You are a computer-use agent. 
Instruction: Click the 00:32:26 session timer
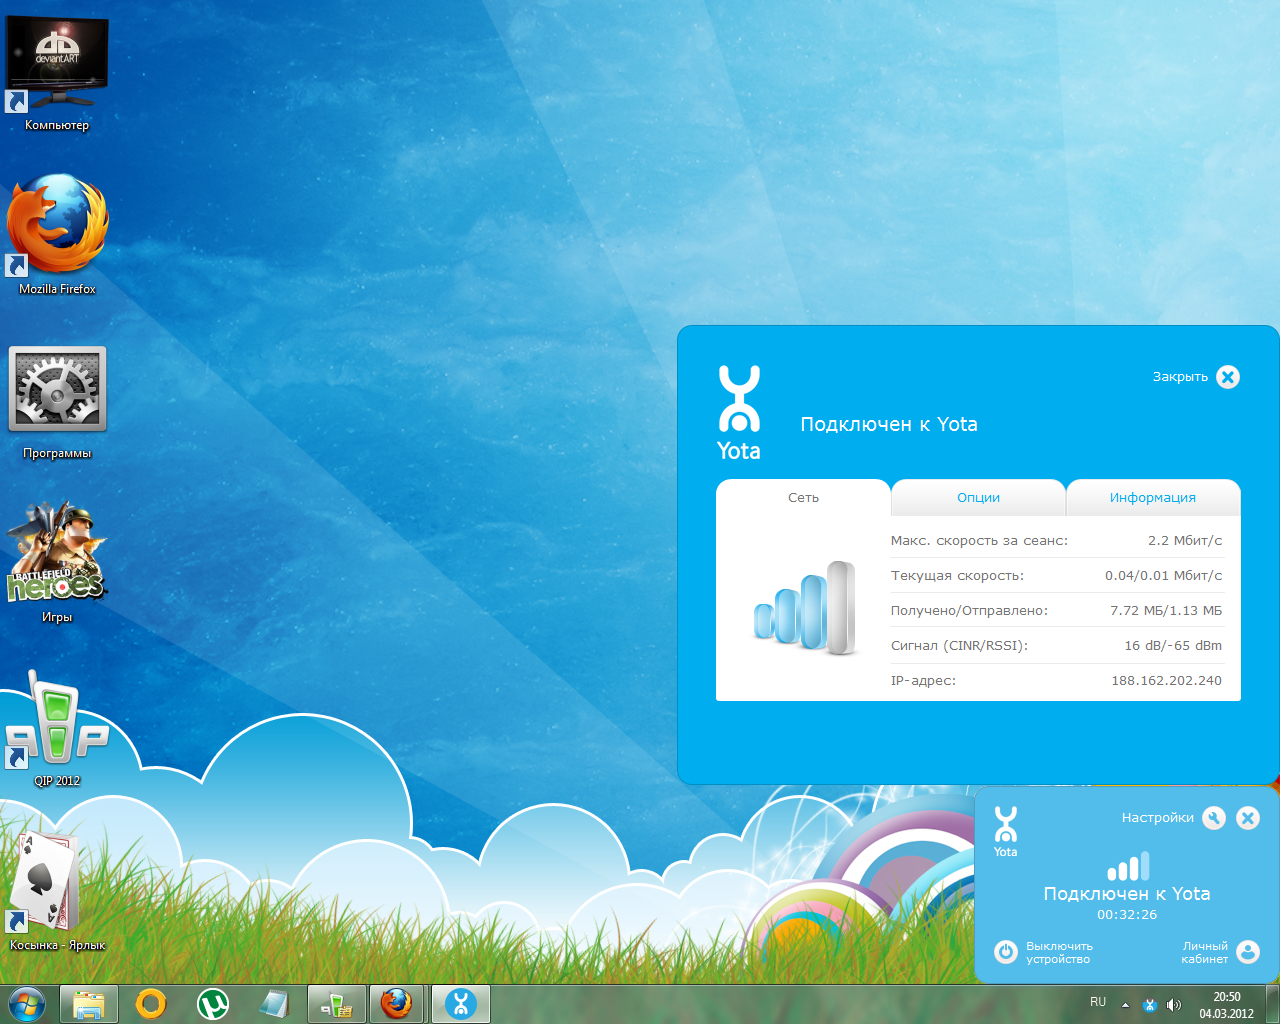click(x=1127, y=915)
